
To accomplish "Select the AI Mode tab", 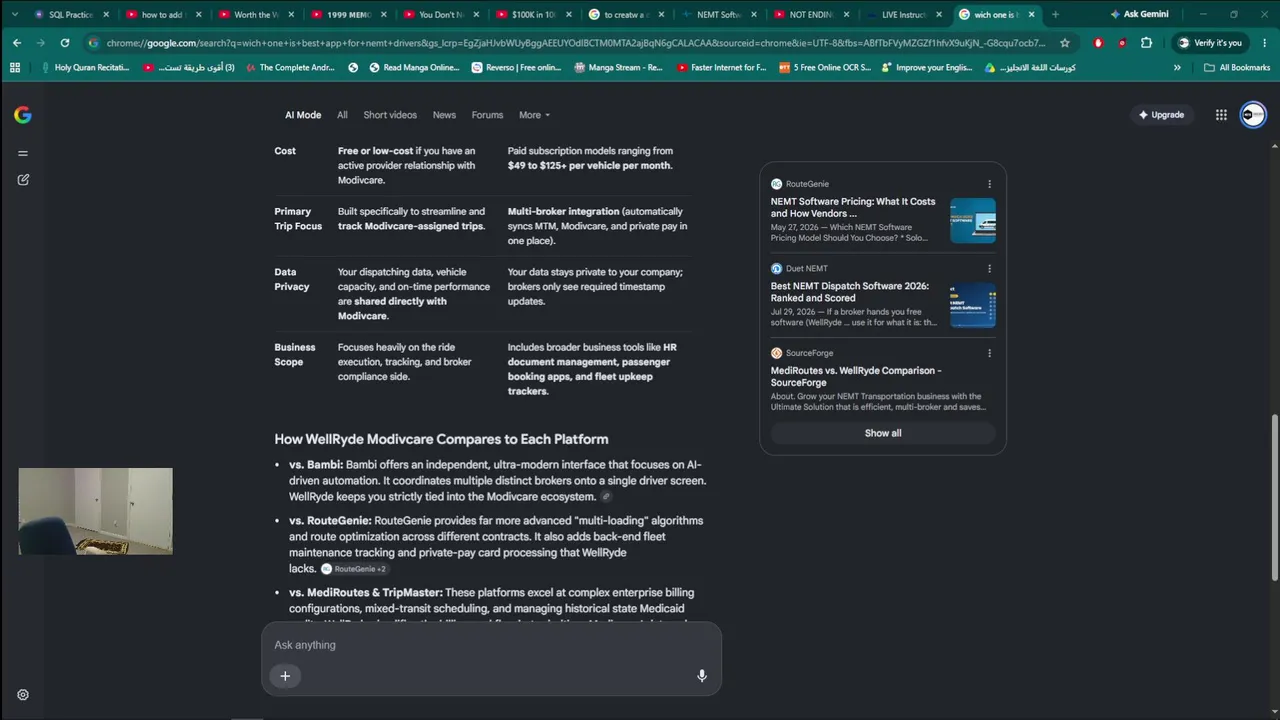I will tap(303, 115).
